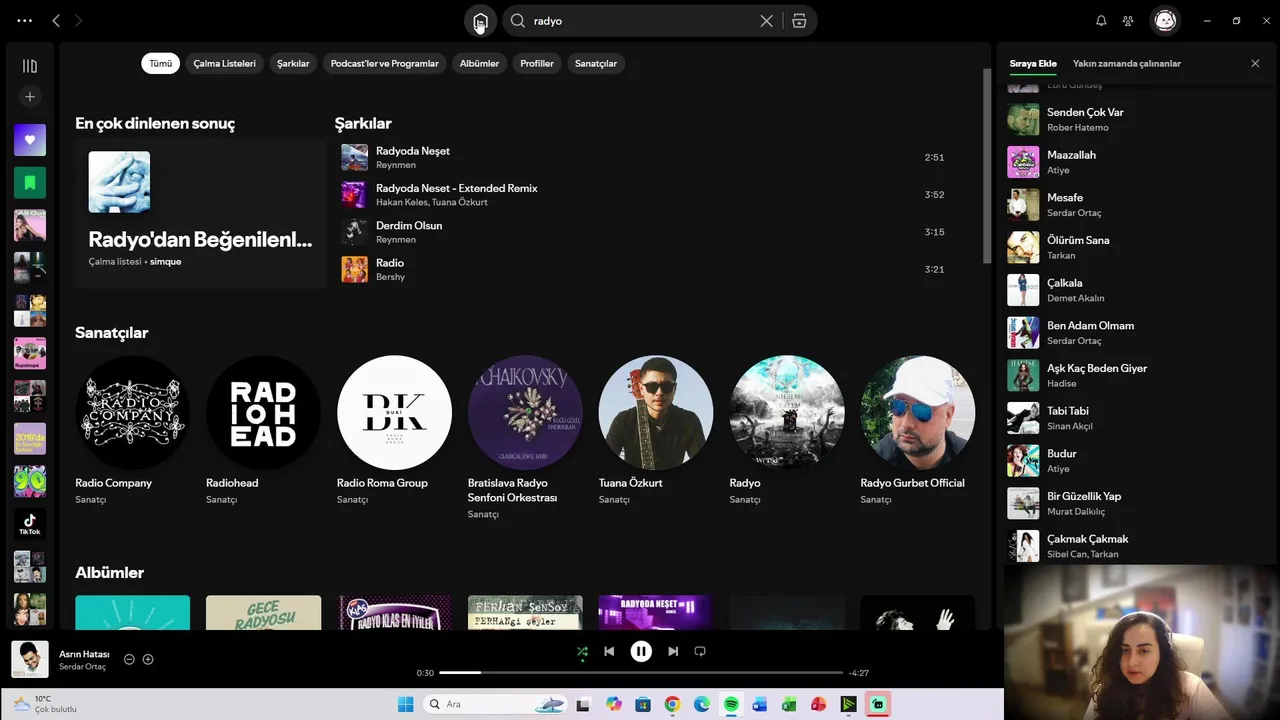Skip to next track

673,651
